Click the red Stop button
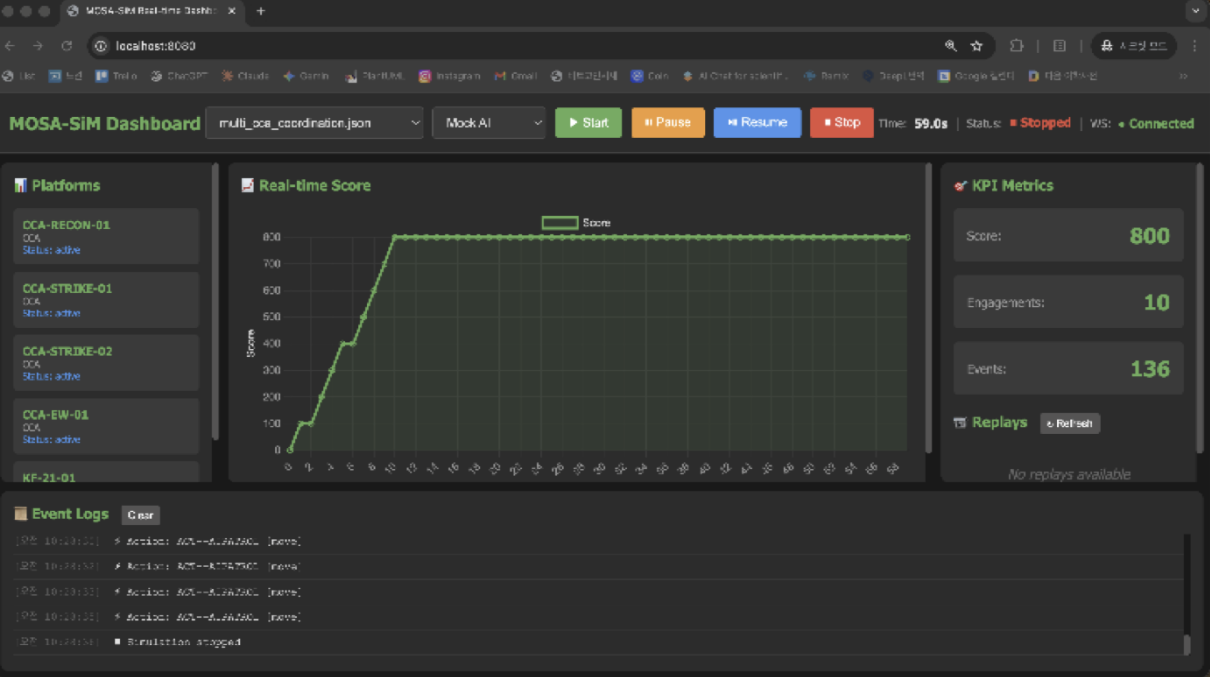The width and height of the screenshot is (1210, 677). pyautogui.click(x=840, y=123)
